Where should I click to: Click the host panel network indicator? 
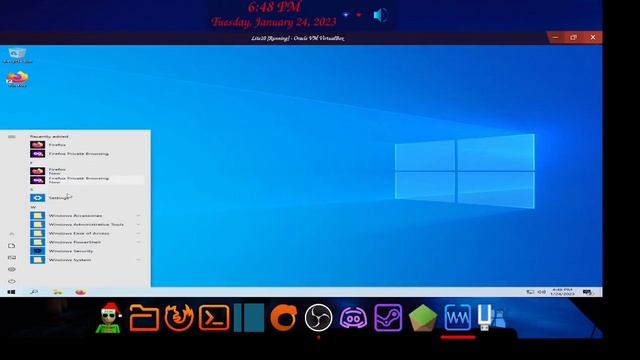(x=346, y=15)
